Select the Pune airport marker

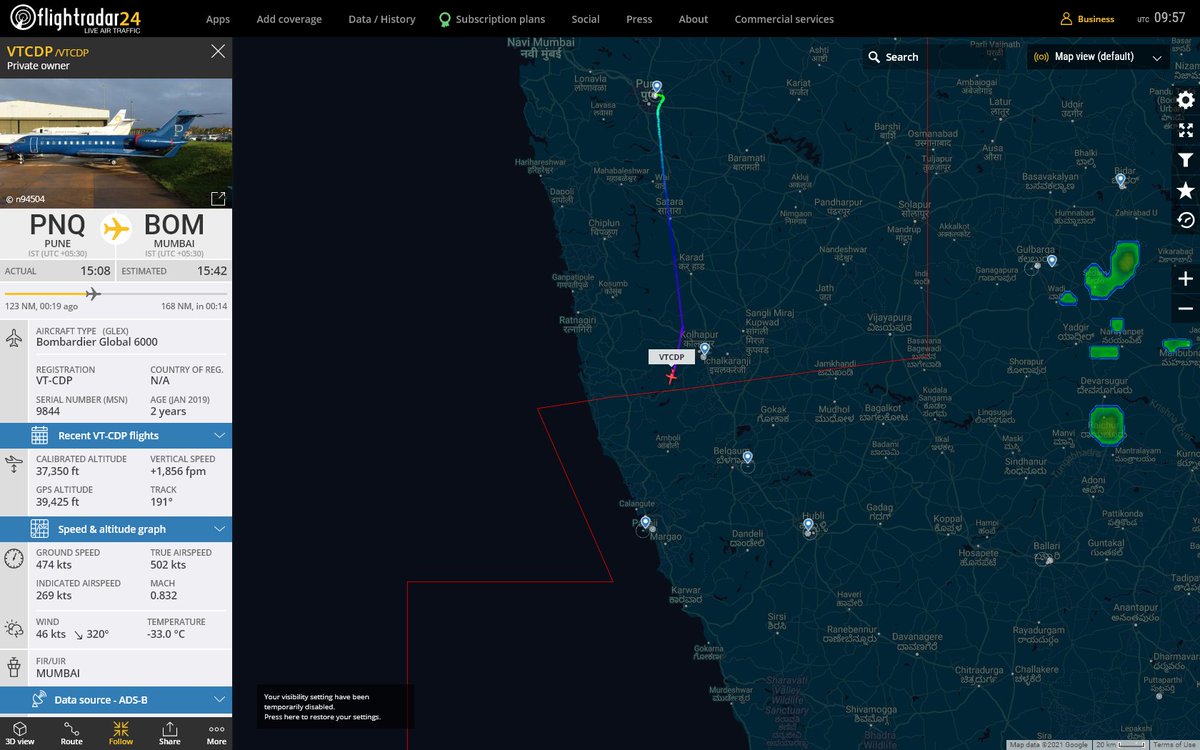point(657,87)
